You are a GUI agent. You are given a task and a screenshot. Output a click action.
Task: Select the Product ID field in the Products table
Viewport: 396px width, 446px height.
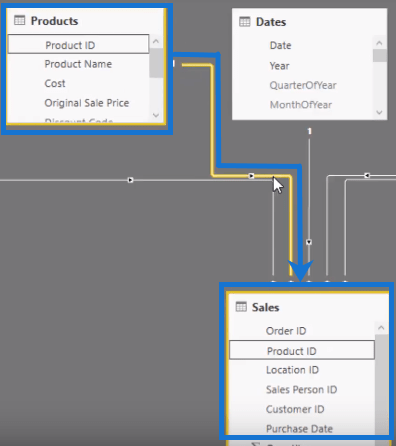[x=78, y=44]
